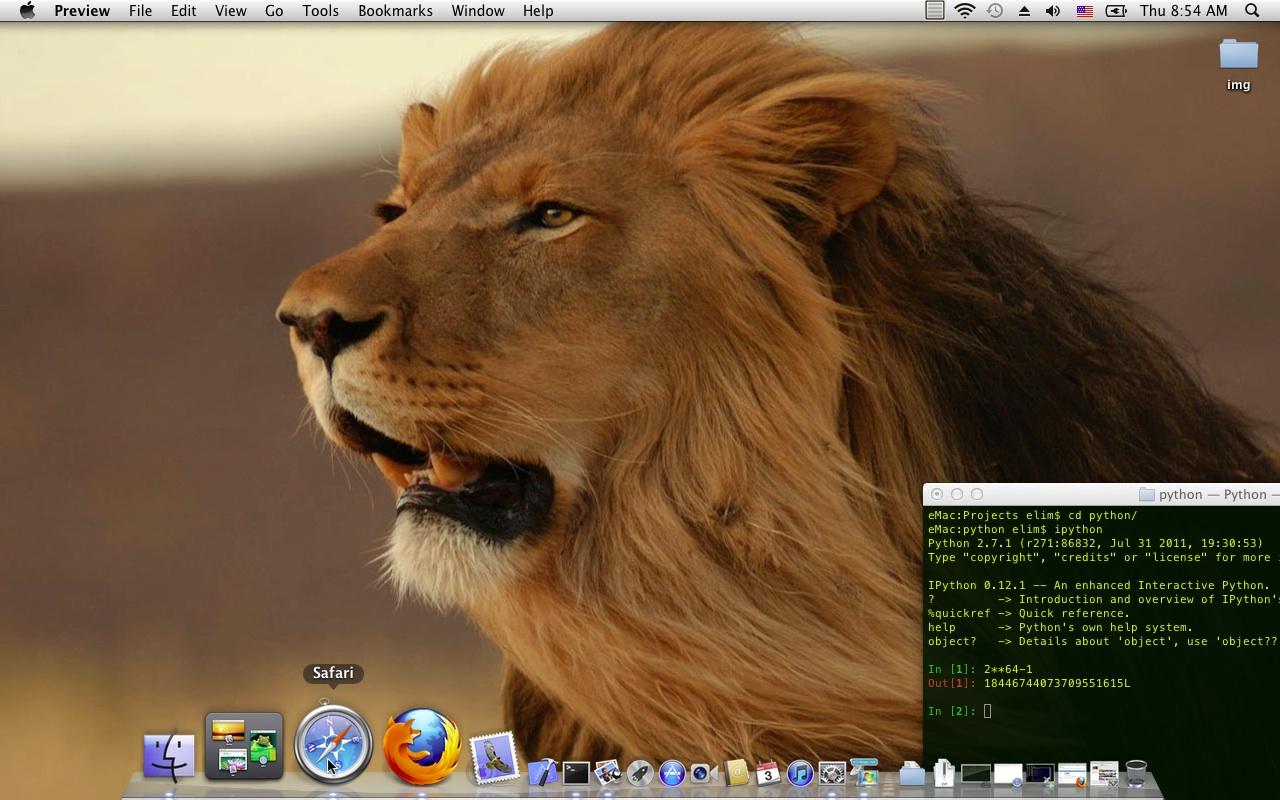Image resolution: width=1280 pixels, height=800 pixels.
Task: Open iTunes icon in Dock
Action: [x=800, y=773]
